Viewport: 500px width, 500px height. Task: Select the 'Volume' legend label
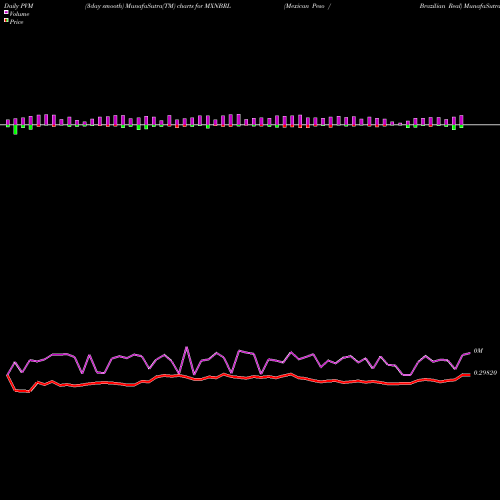19,14
